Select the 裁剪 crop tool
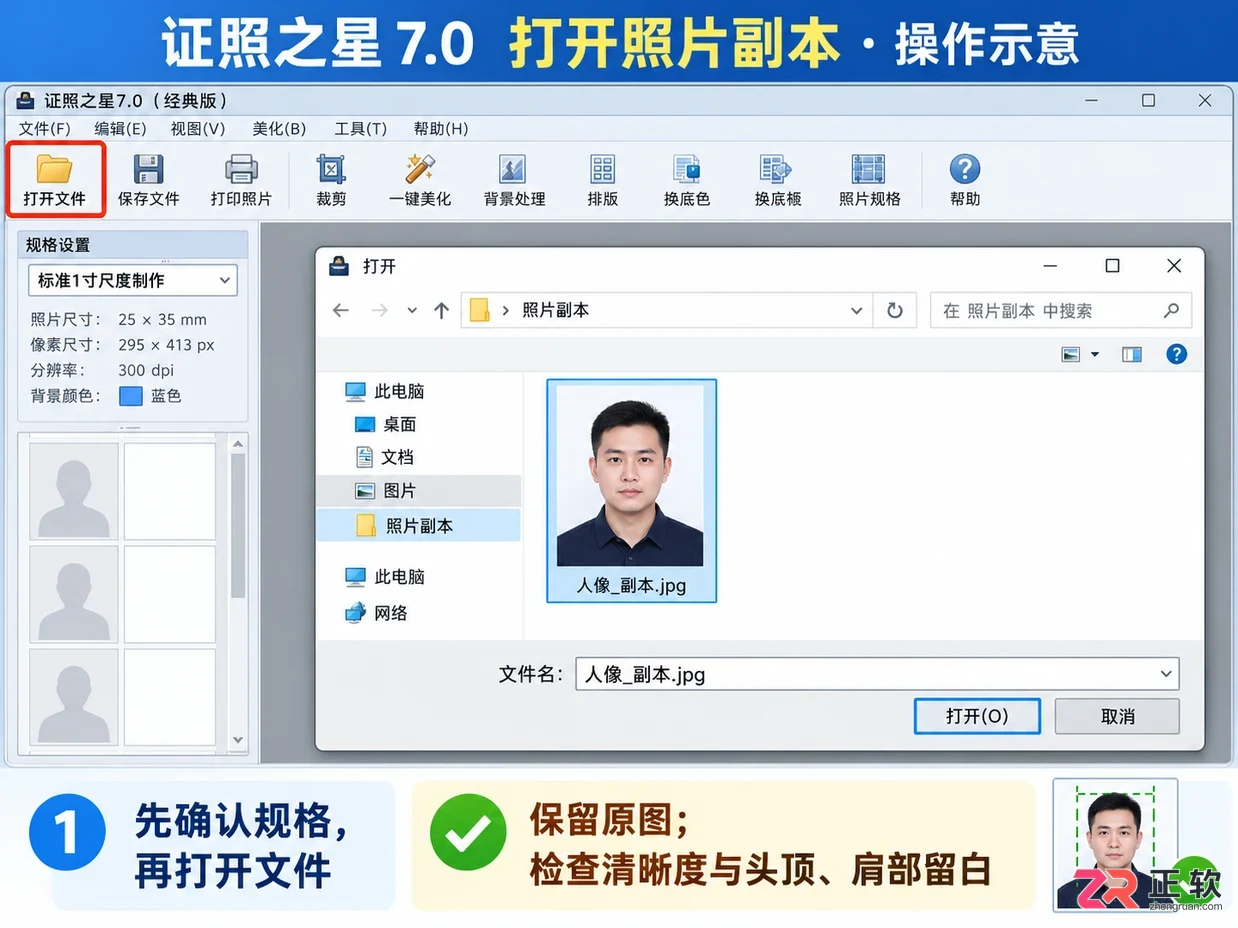Viewport: 1238px width, 928px height. tap(331, 180)
